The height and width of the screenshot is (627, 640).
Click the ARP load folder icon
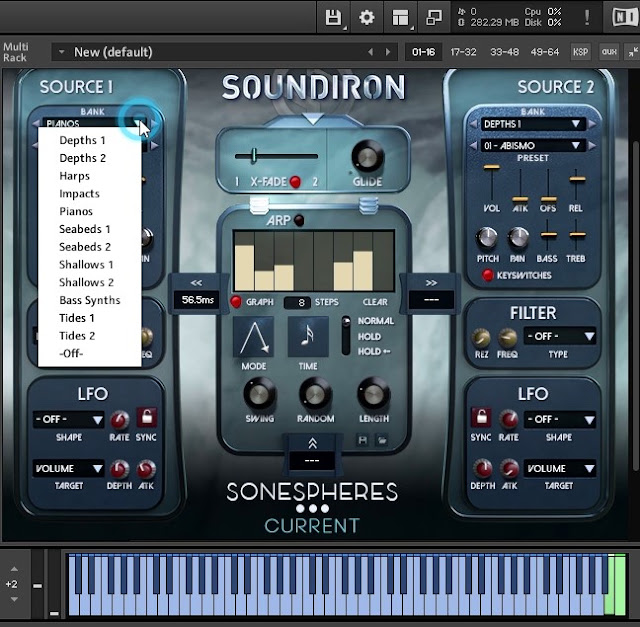[x=382, y=440]
